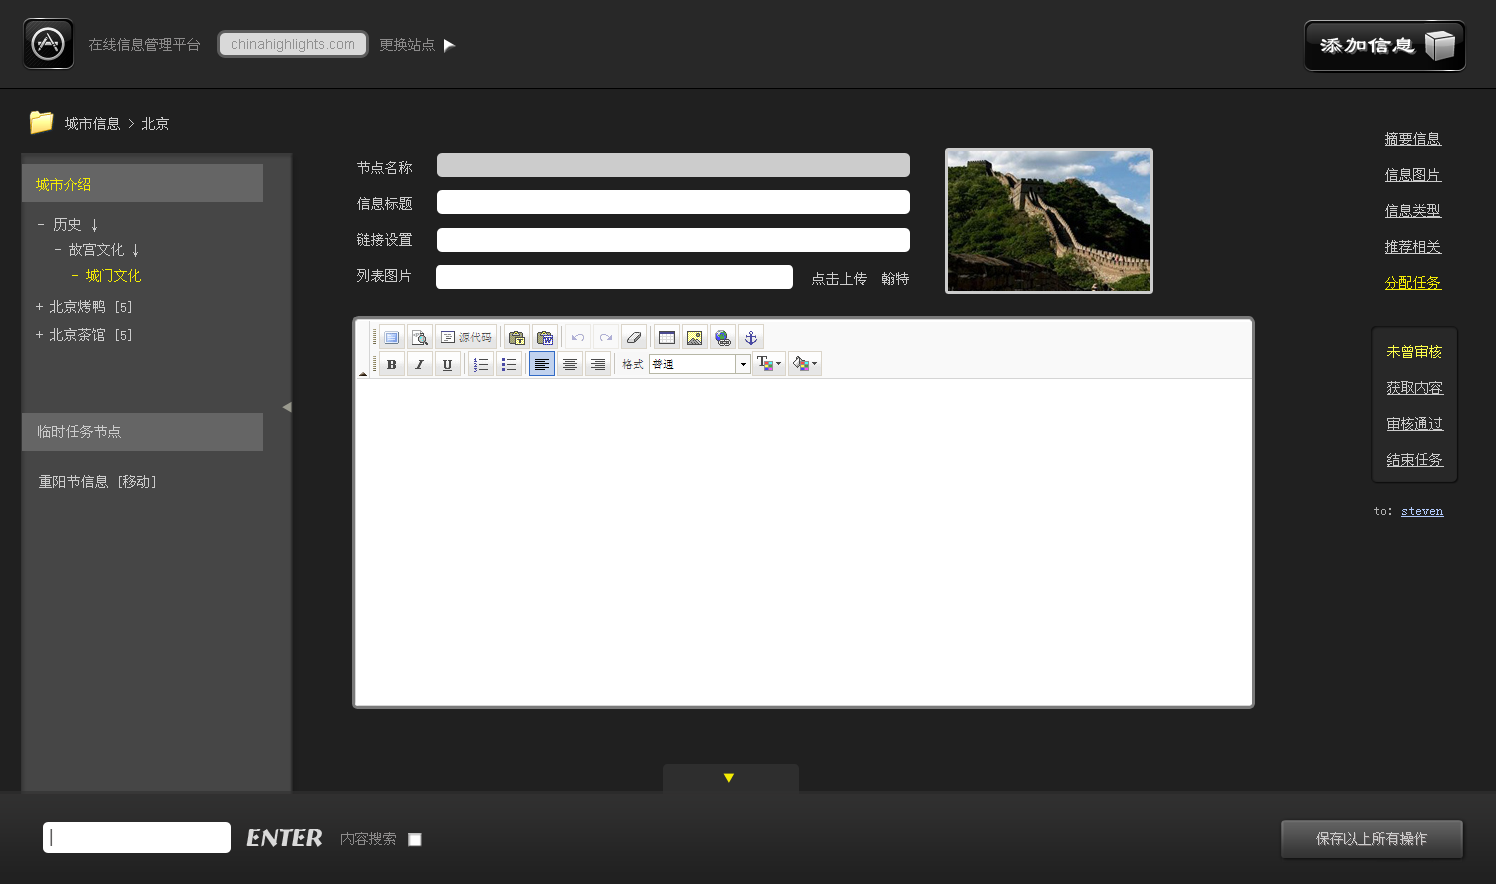Expand the 北京烤鸭 tree node
The width and height of the screenshot is (1496, 884).
pyautogui.click(x=39, y=307)
